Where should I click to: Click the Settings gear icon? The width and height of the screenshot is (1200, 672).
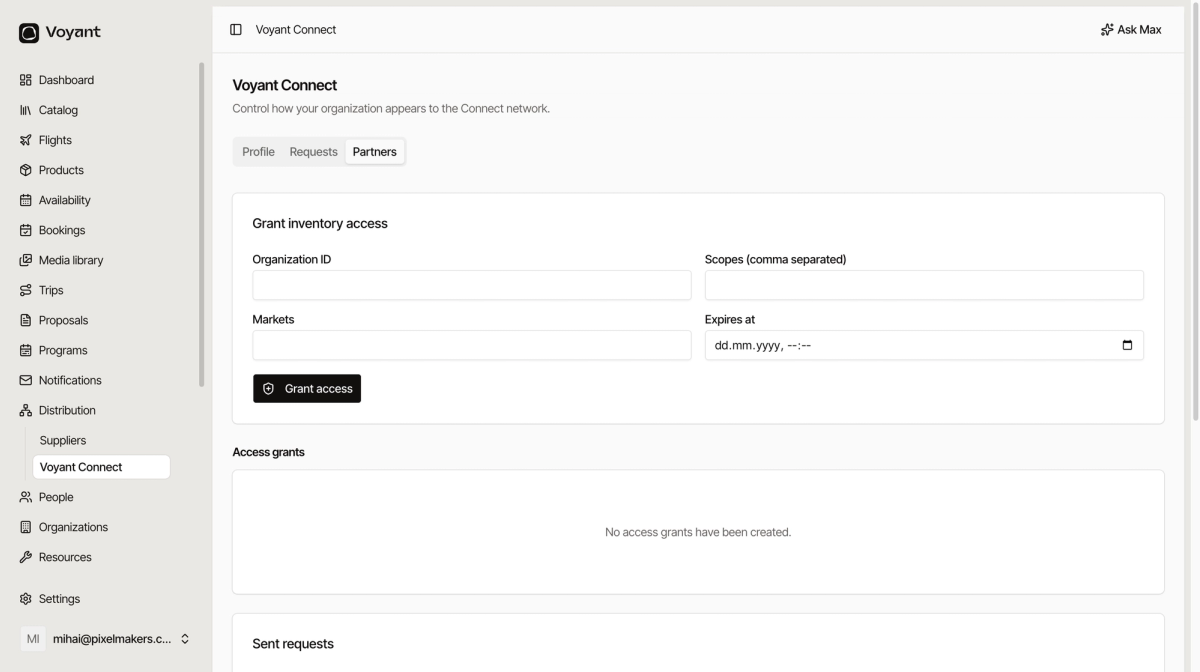(x=26, y=599)
